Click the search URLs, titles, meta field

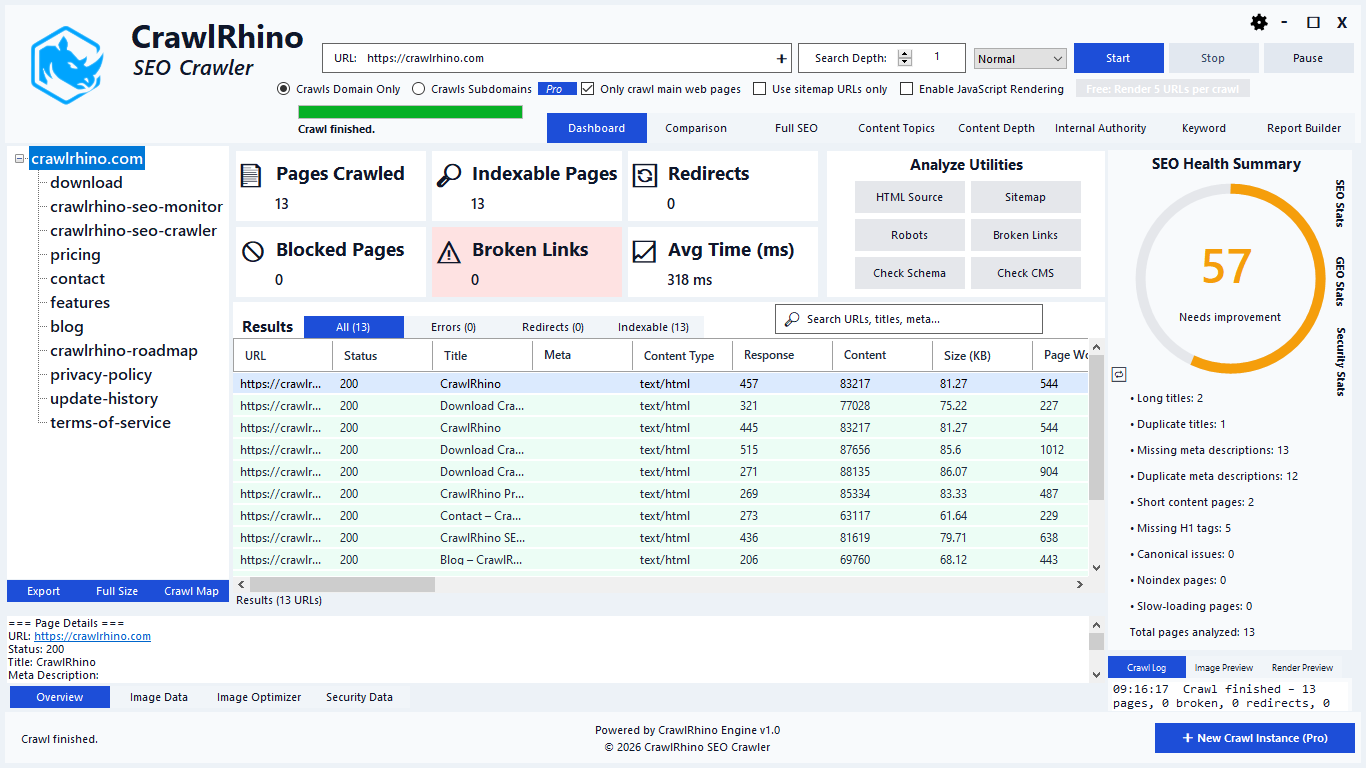(908, 318)
